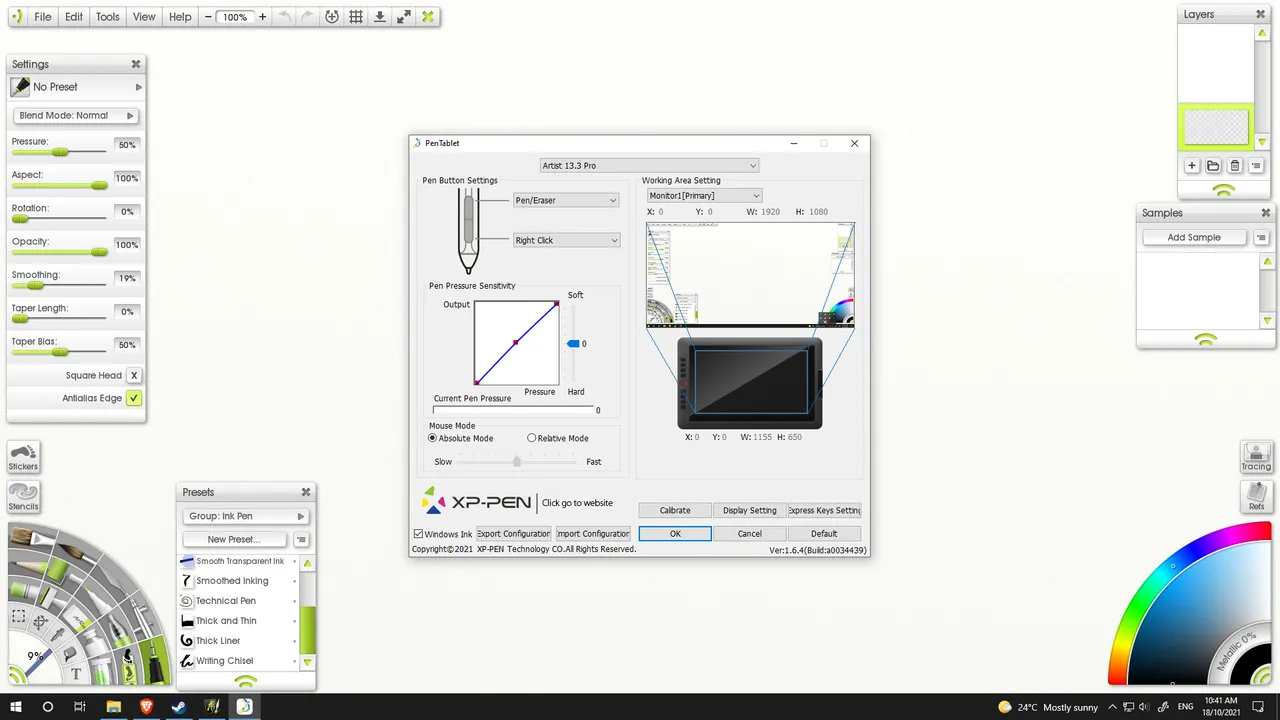Toggle the grid icon in the top toolbar
This screenshot has height=720, width=1280.
356,17
